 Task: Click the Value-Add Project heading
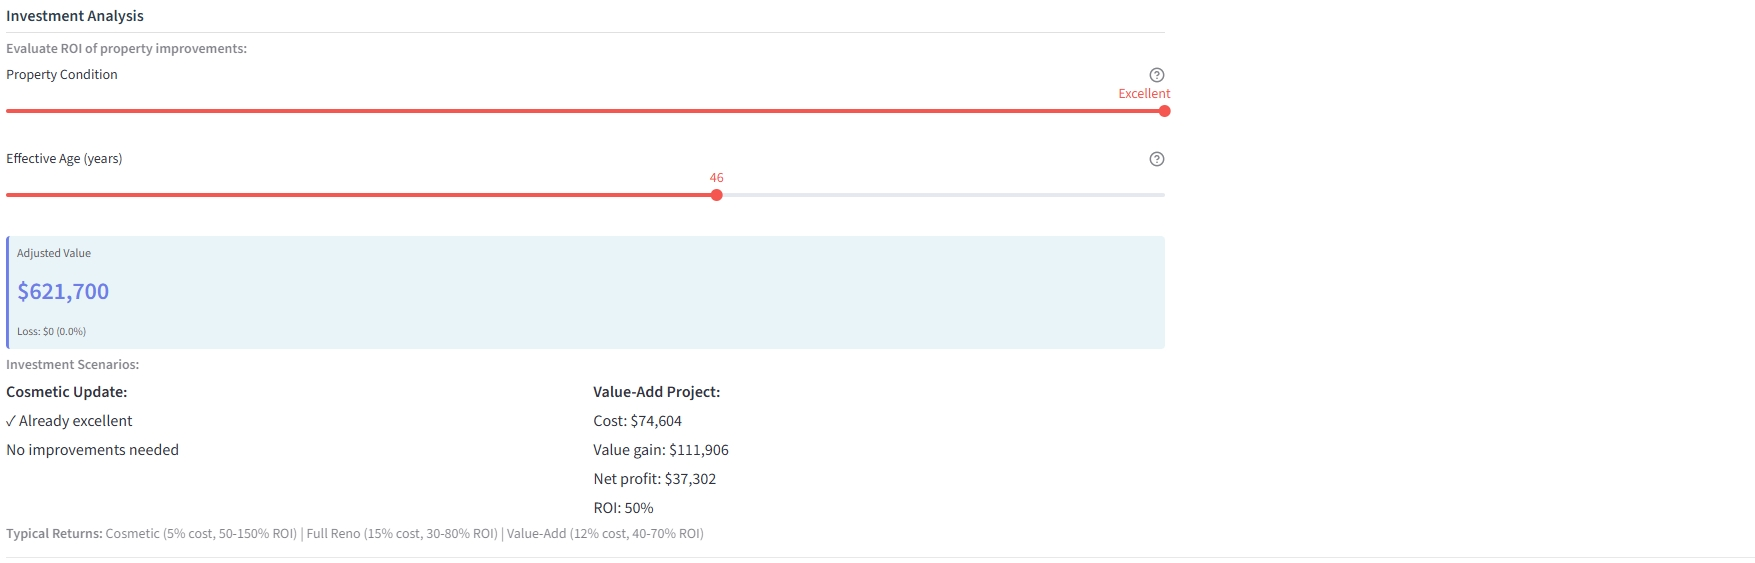pos(656,392)
